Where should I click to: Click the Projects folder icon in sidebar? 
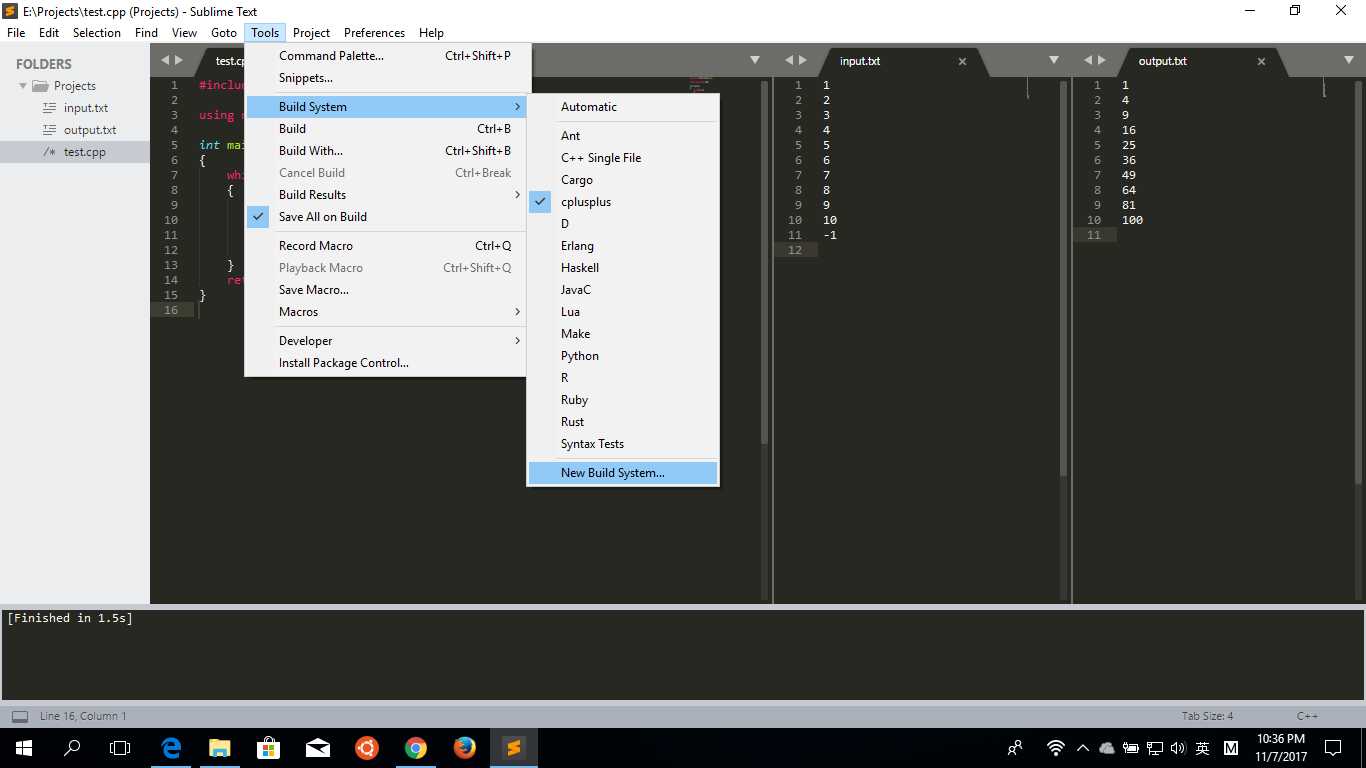pyautogui.click(x=41, y=86)
